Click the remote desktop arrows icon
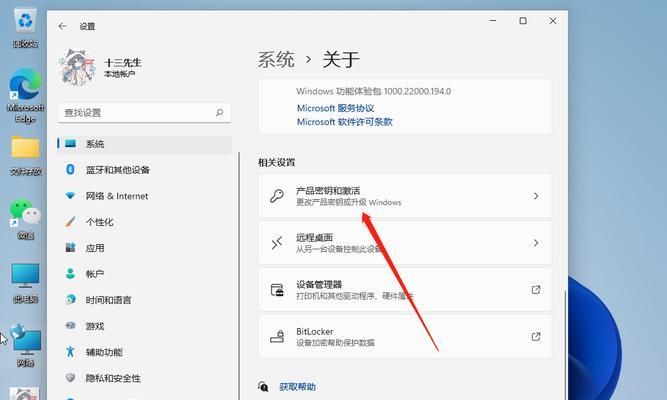Image resolution: width=667 pixels, height=400 pixels. [x=277, y=243]
